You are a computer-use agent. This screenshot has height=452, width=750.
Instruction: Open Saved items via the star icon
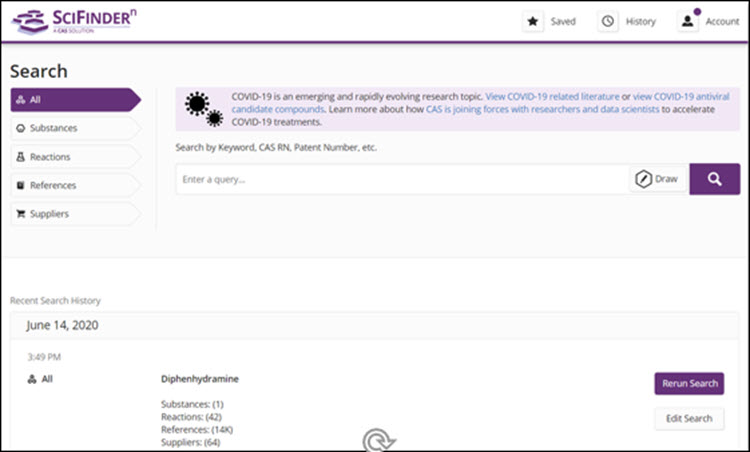point(533,22)
